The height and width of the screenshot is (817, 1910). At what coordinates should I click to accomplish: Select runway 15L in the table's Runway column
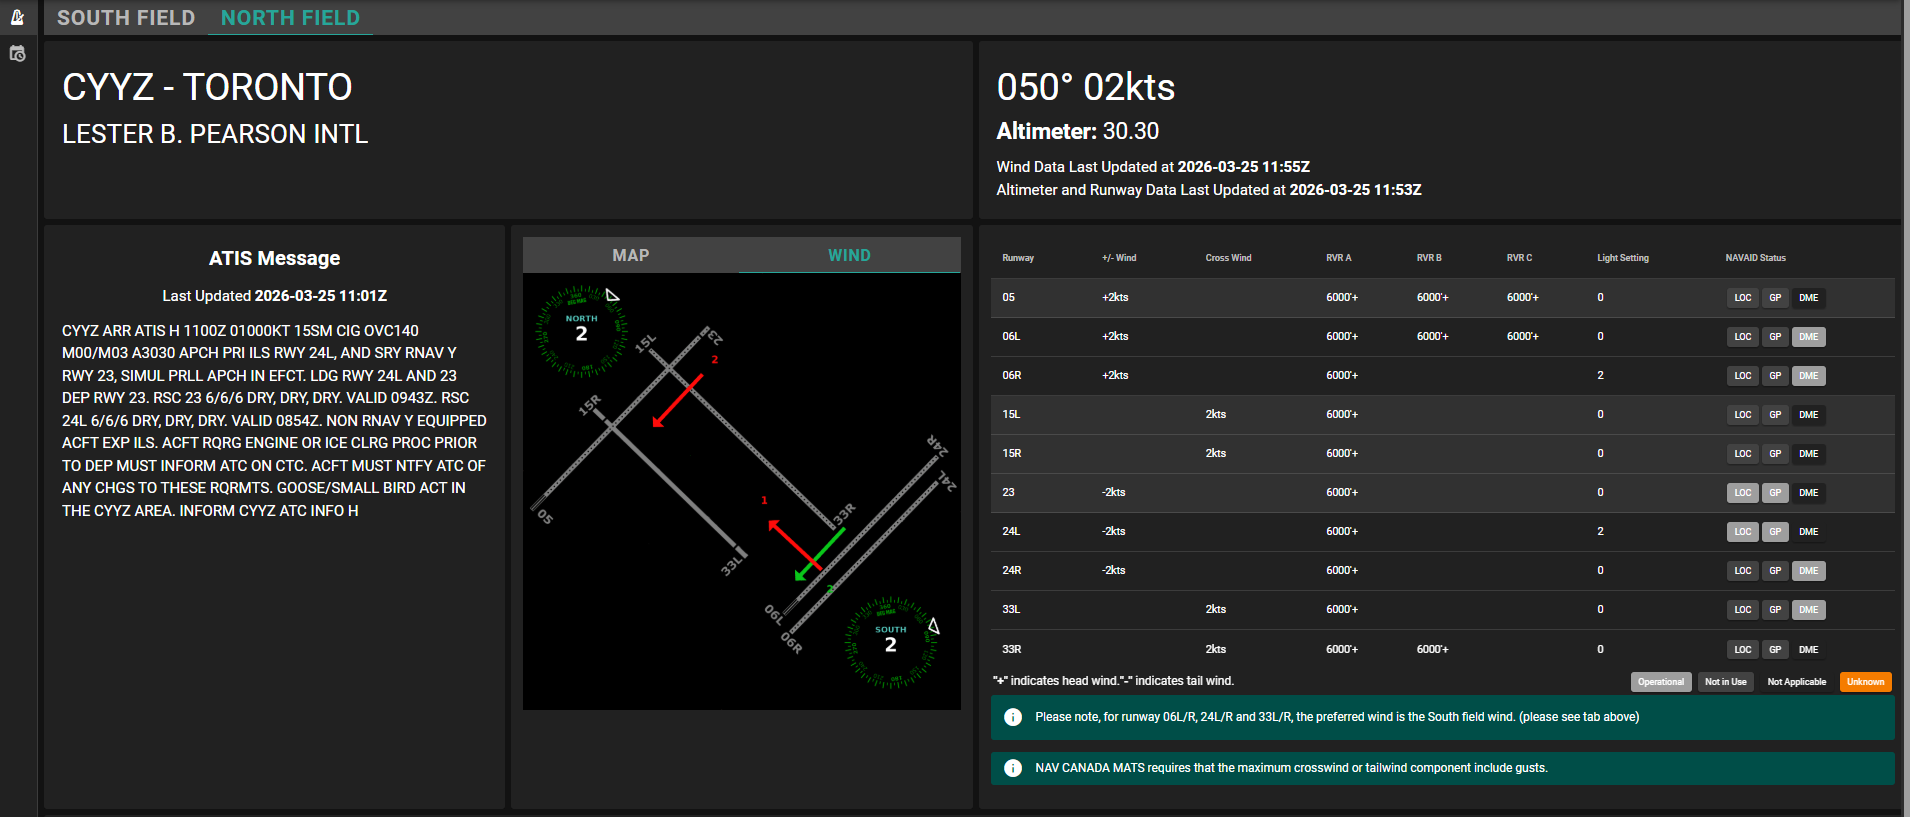tap(1011, 415)
